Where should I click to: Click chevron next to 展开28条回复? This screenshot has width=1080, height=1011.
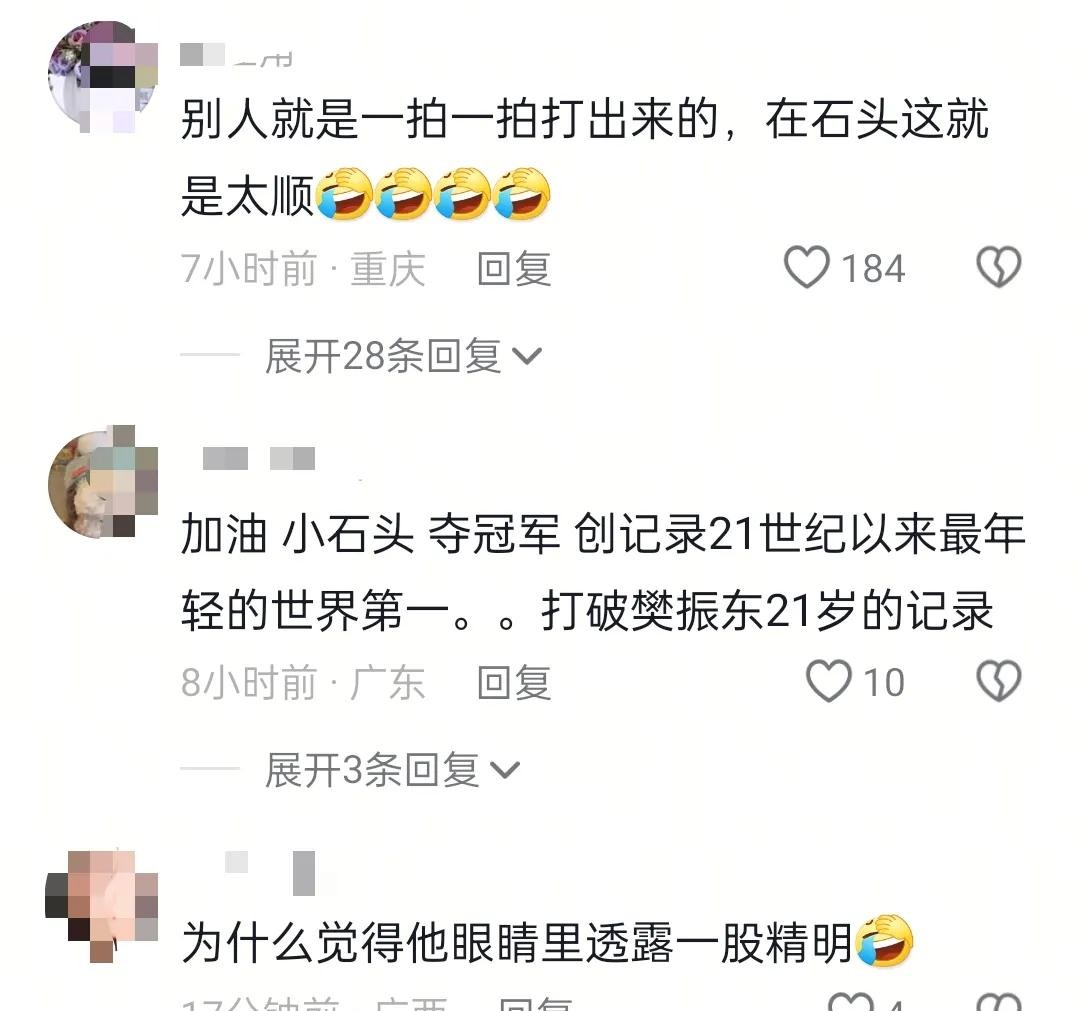528,357
